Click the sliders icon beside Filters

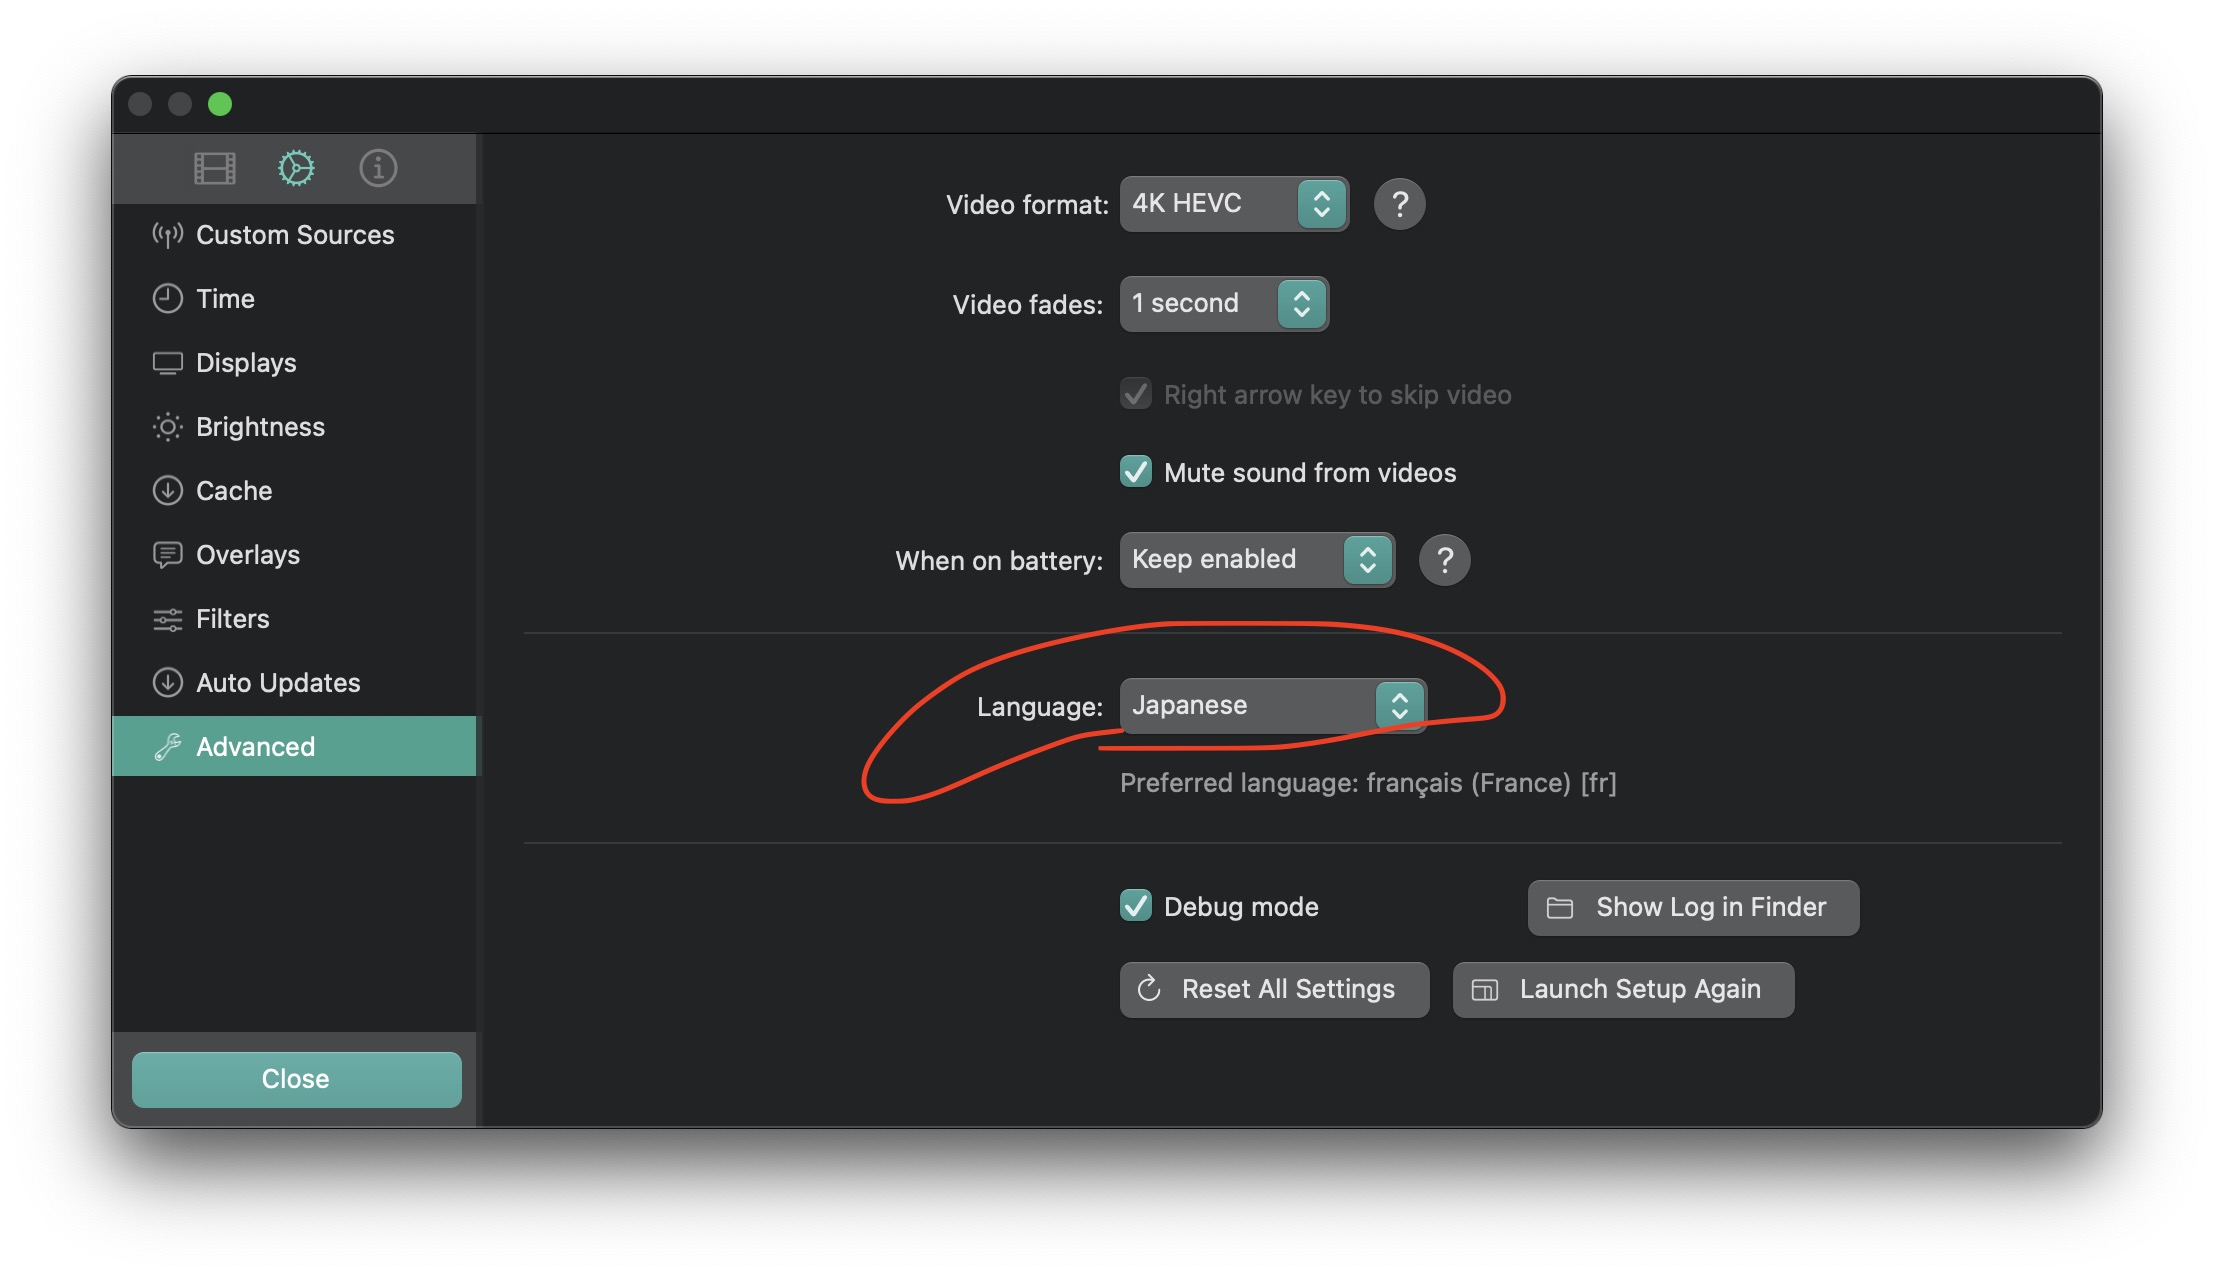(x=167, y=619)
